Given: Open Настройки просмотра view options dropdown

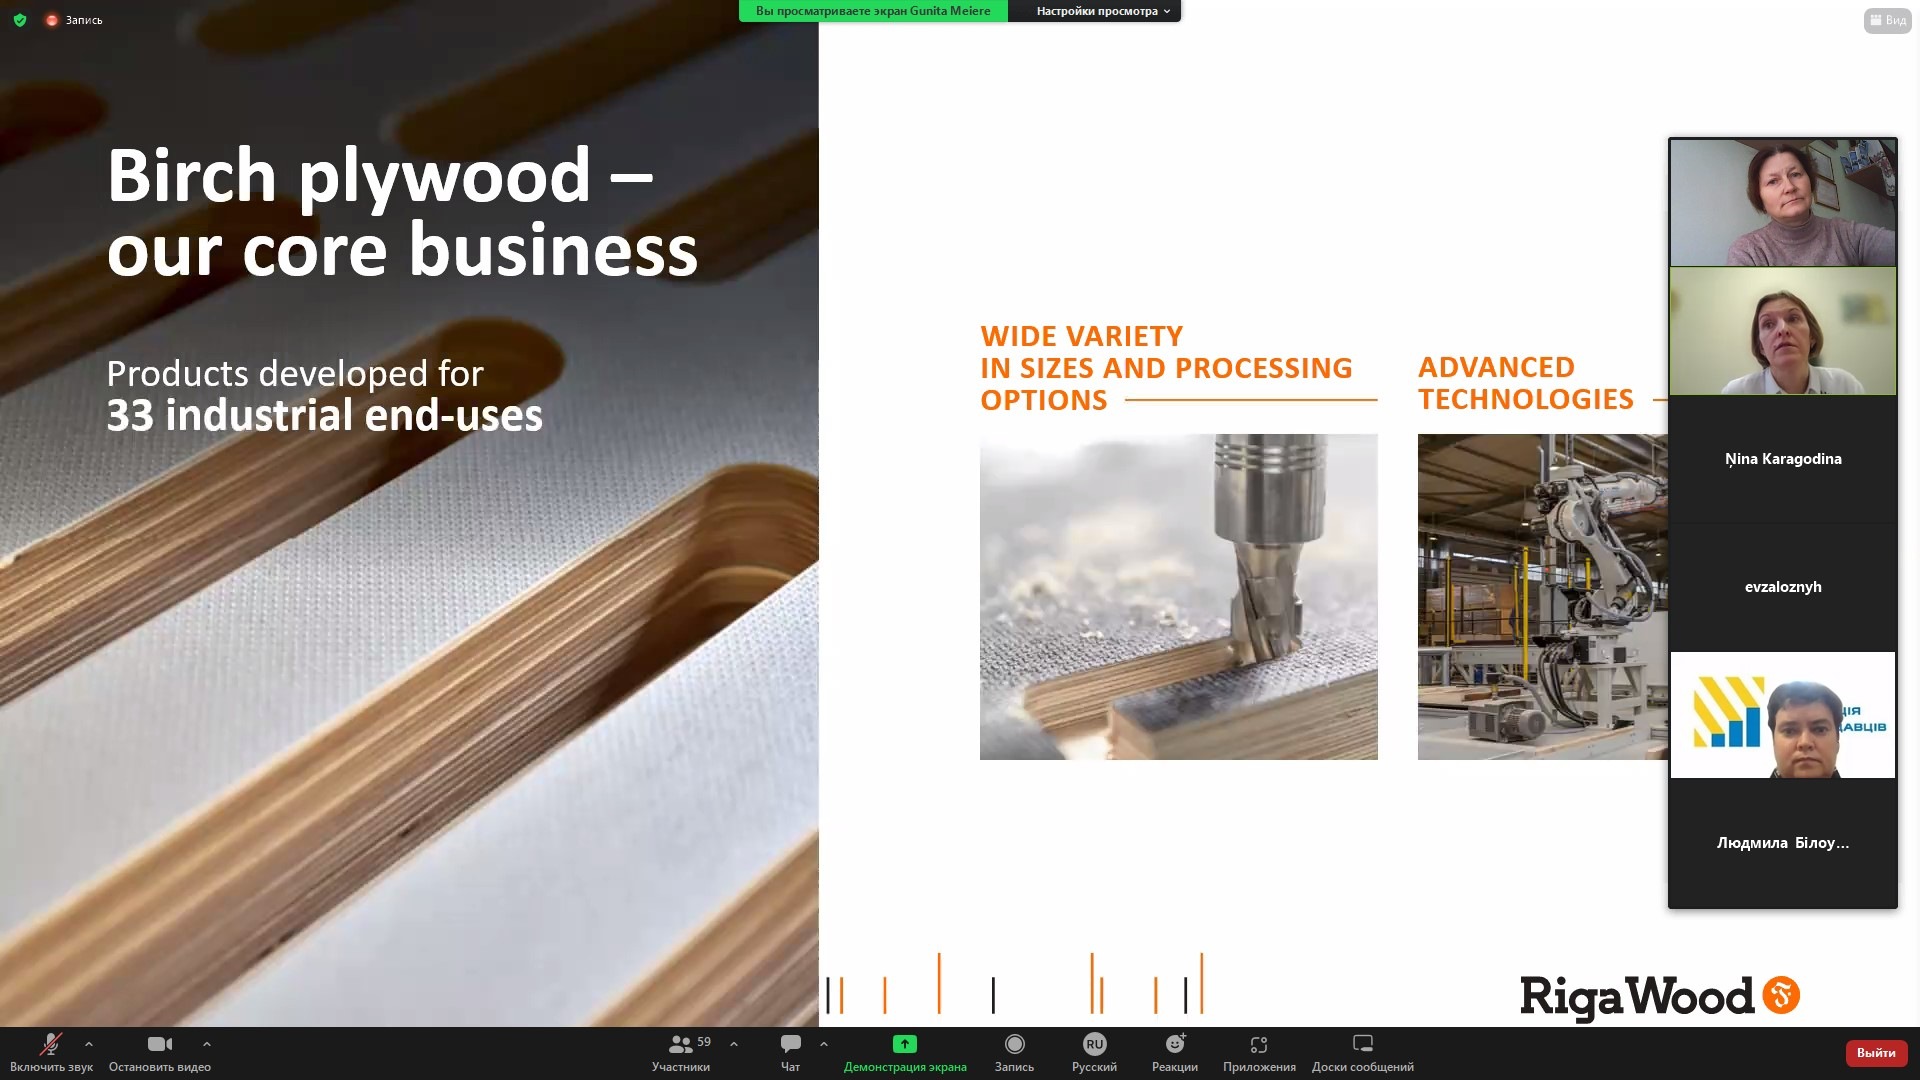Looking at the screenshot, I should tap(1096, 11).
